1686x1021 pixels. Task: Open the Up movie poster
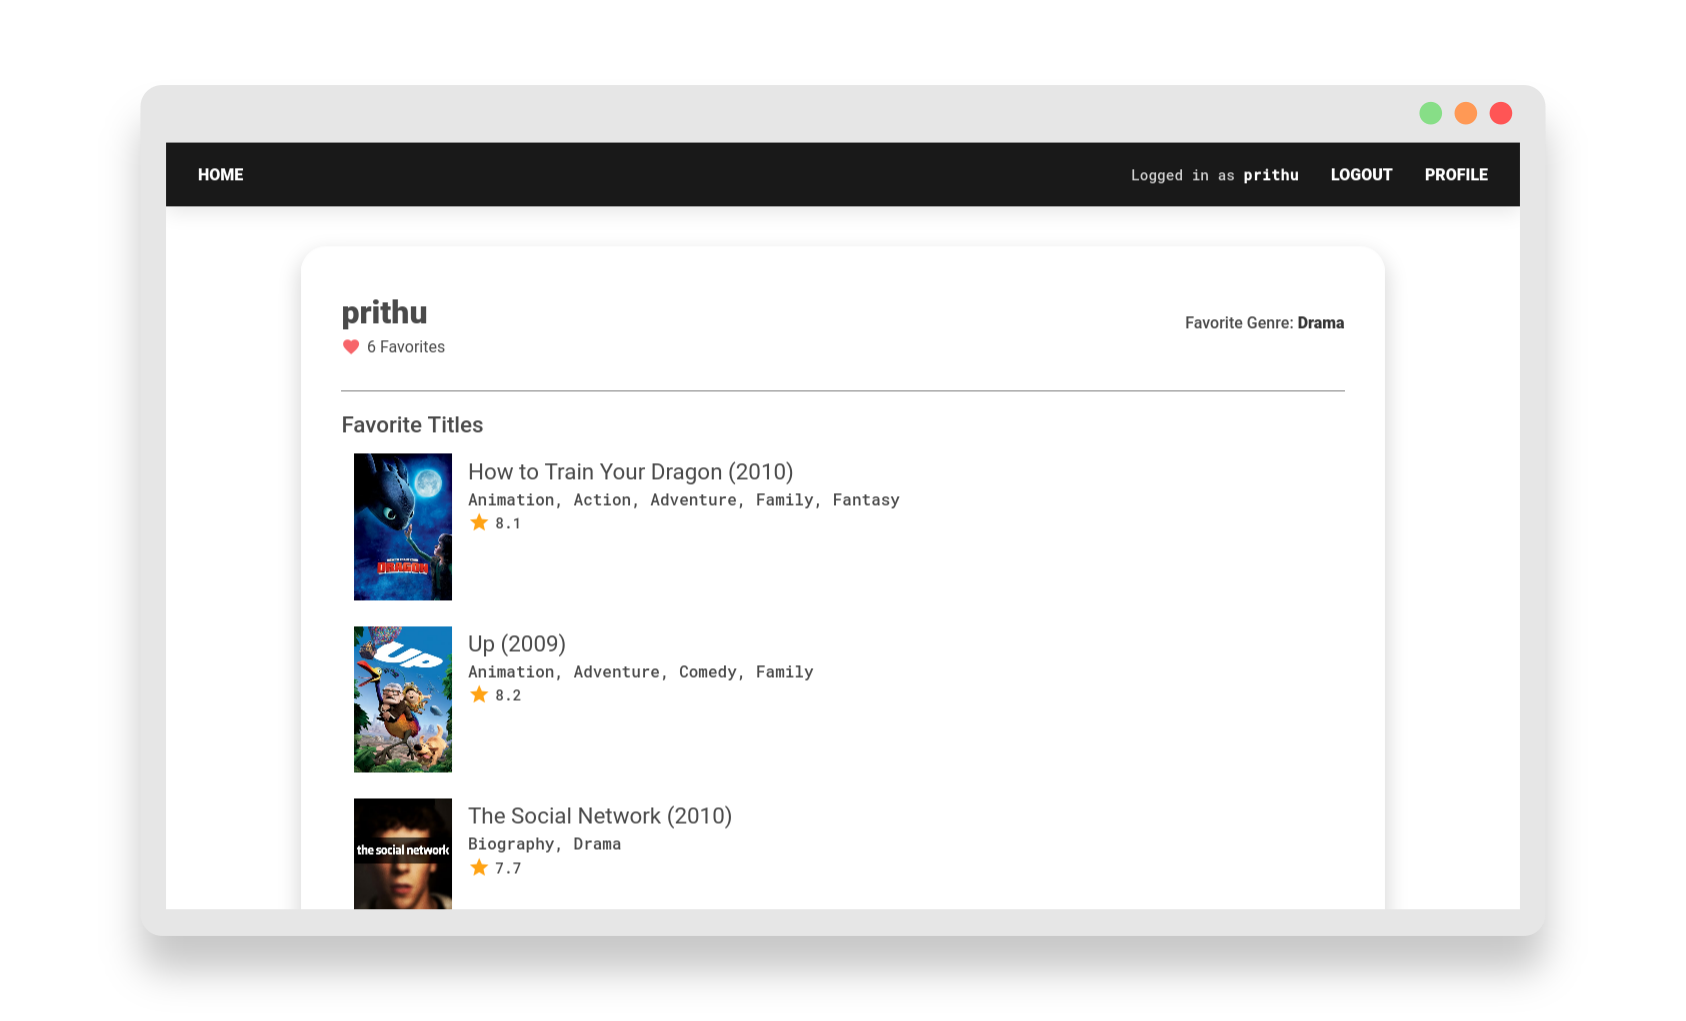click(x=403, y=699)
